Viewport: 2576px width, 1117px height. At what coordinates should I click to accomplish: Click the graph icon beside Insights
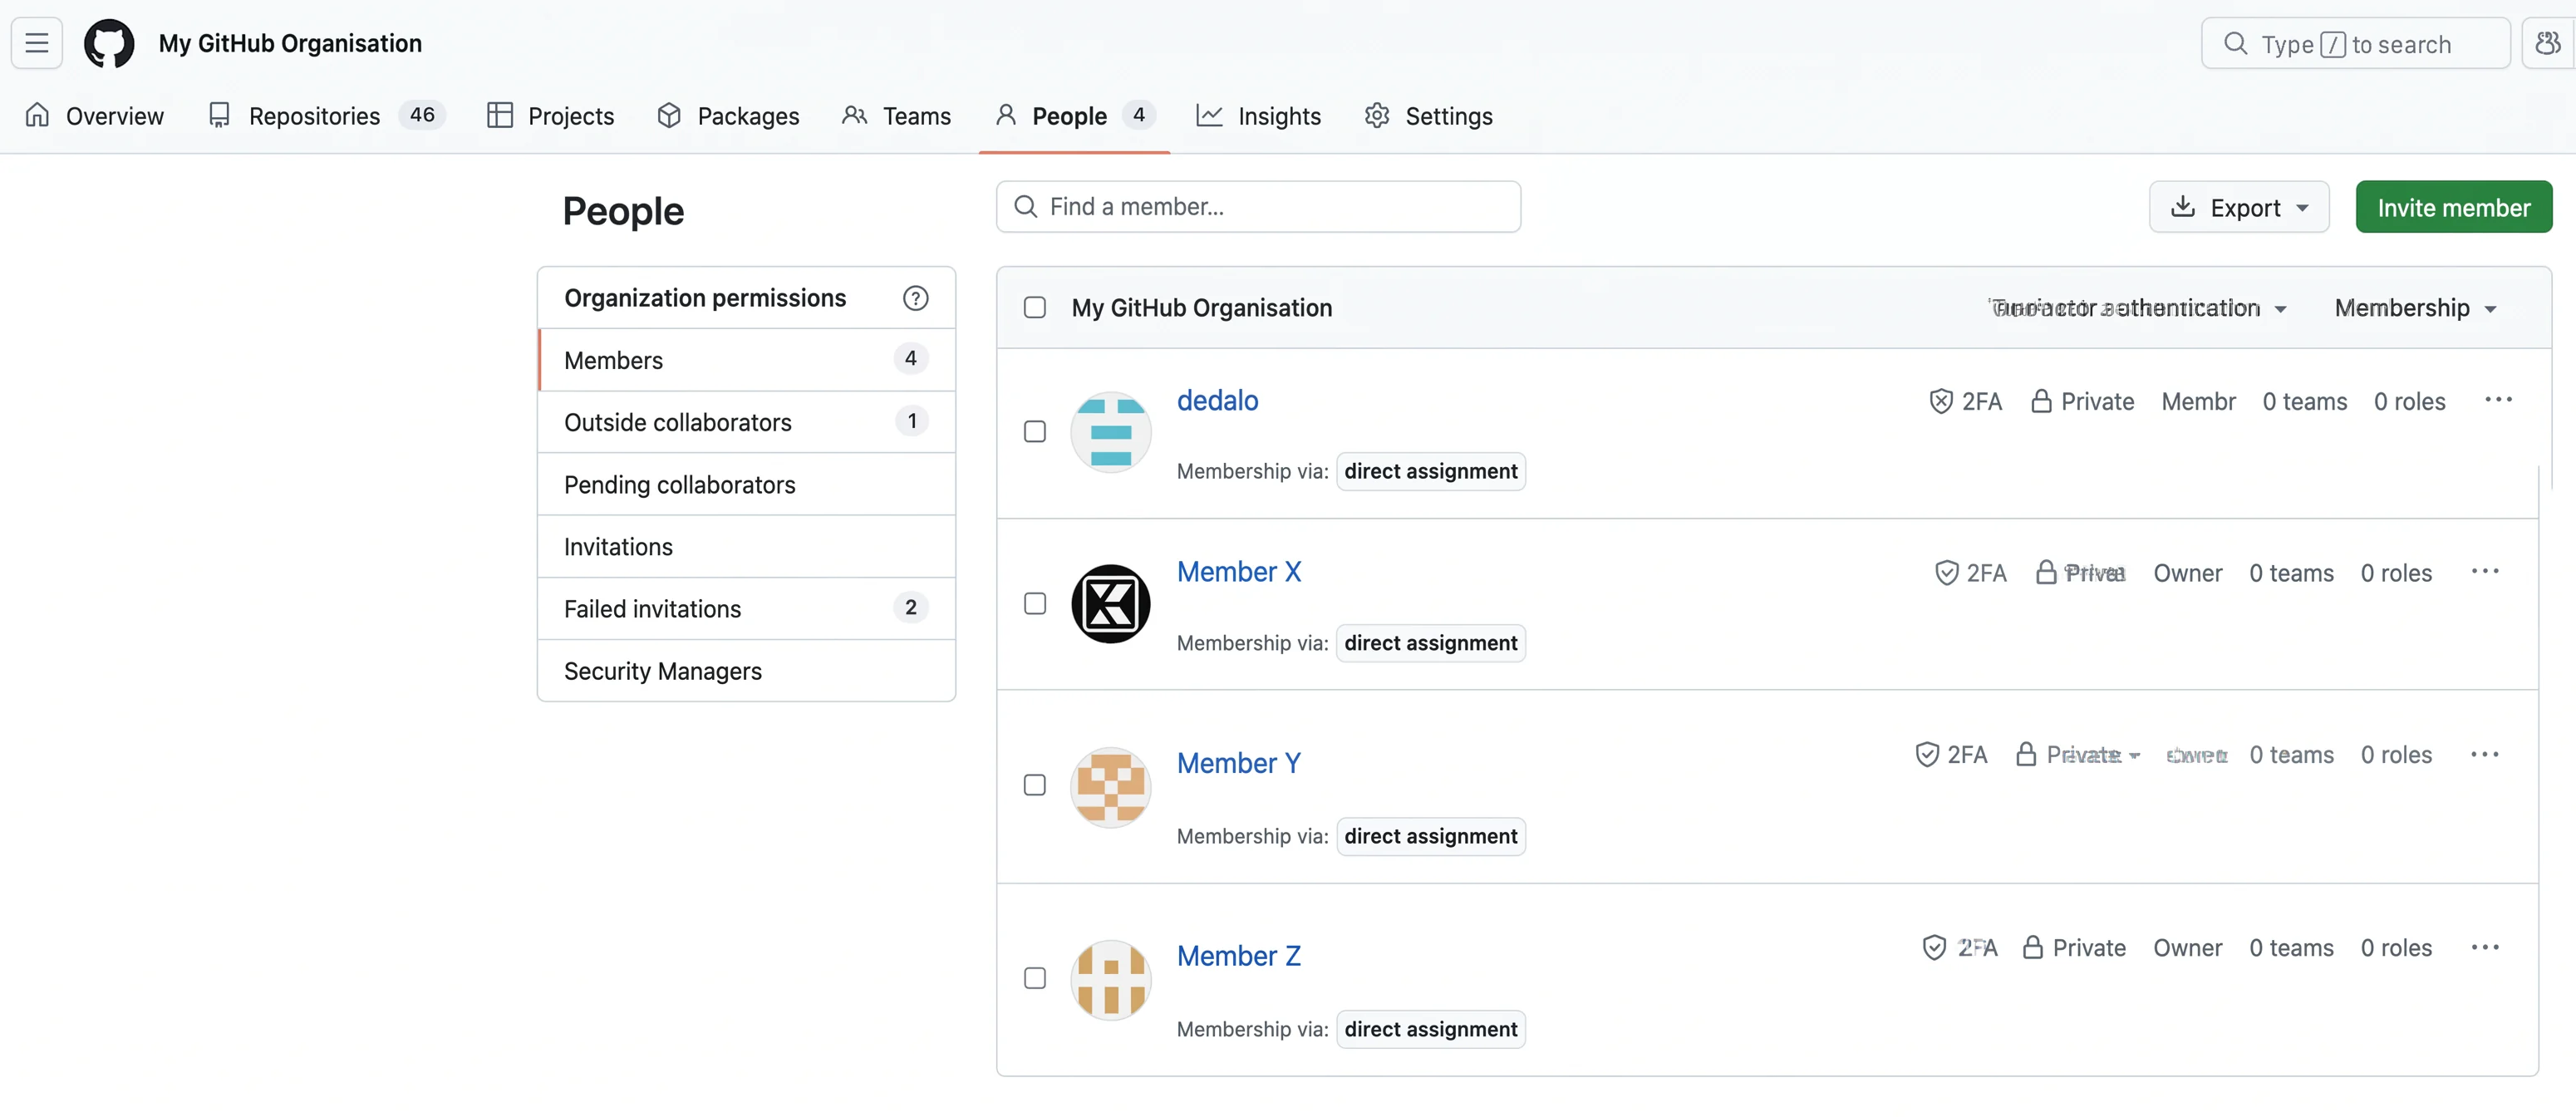click(1209, 115)
